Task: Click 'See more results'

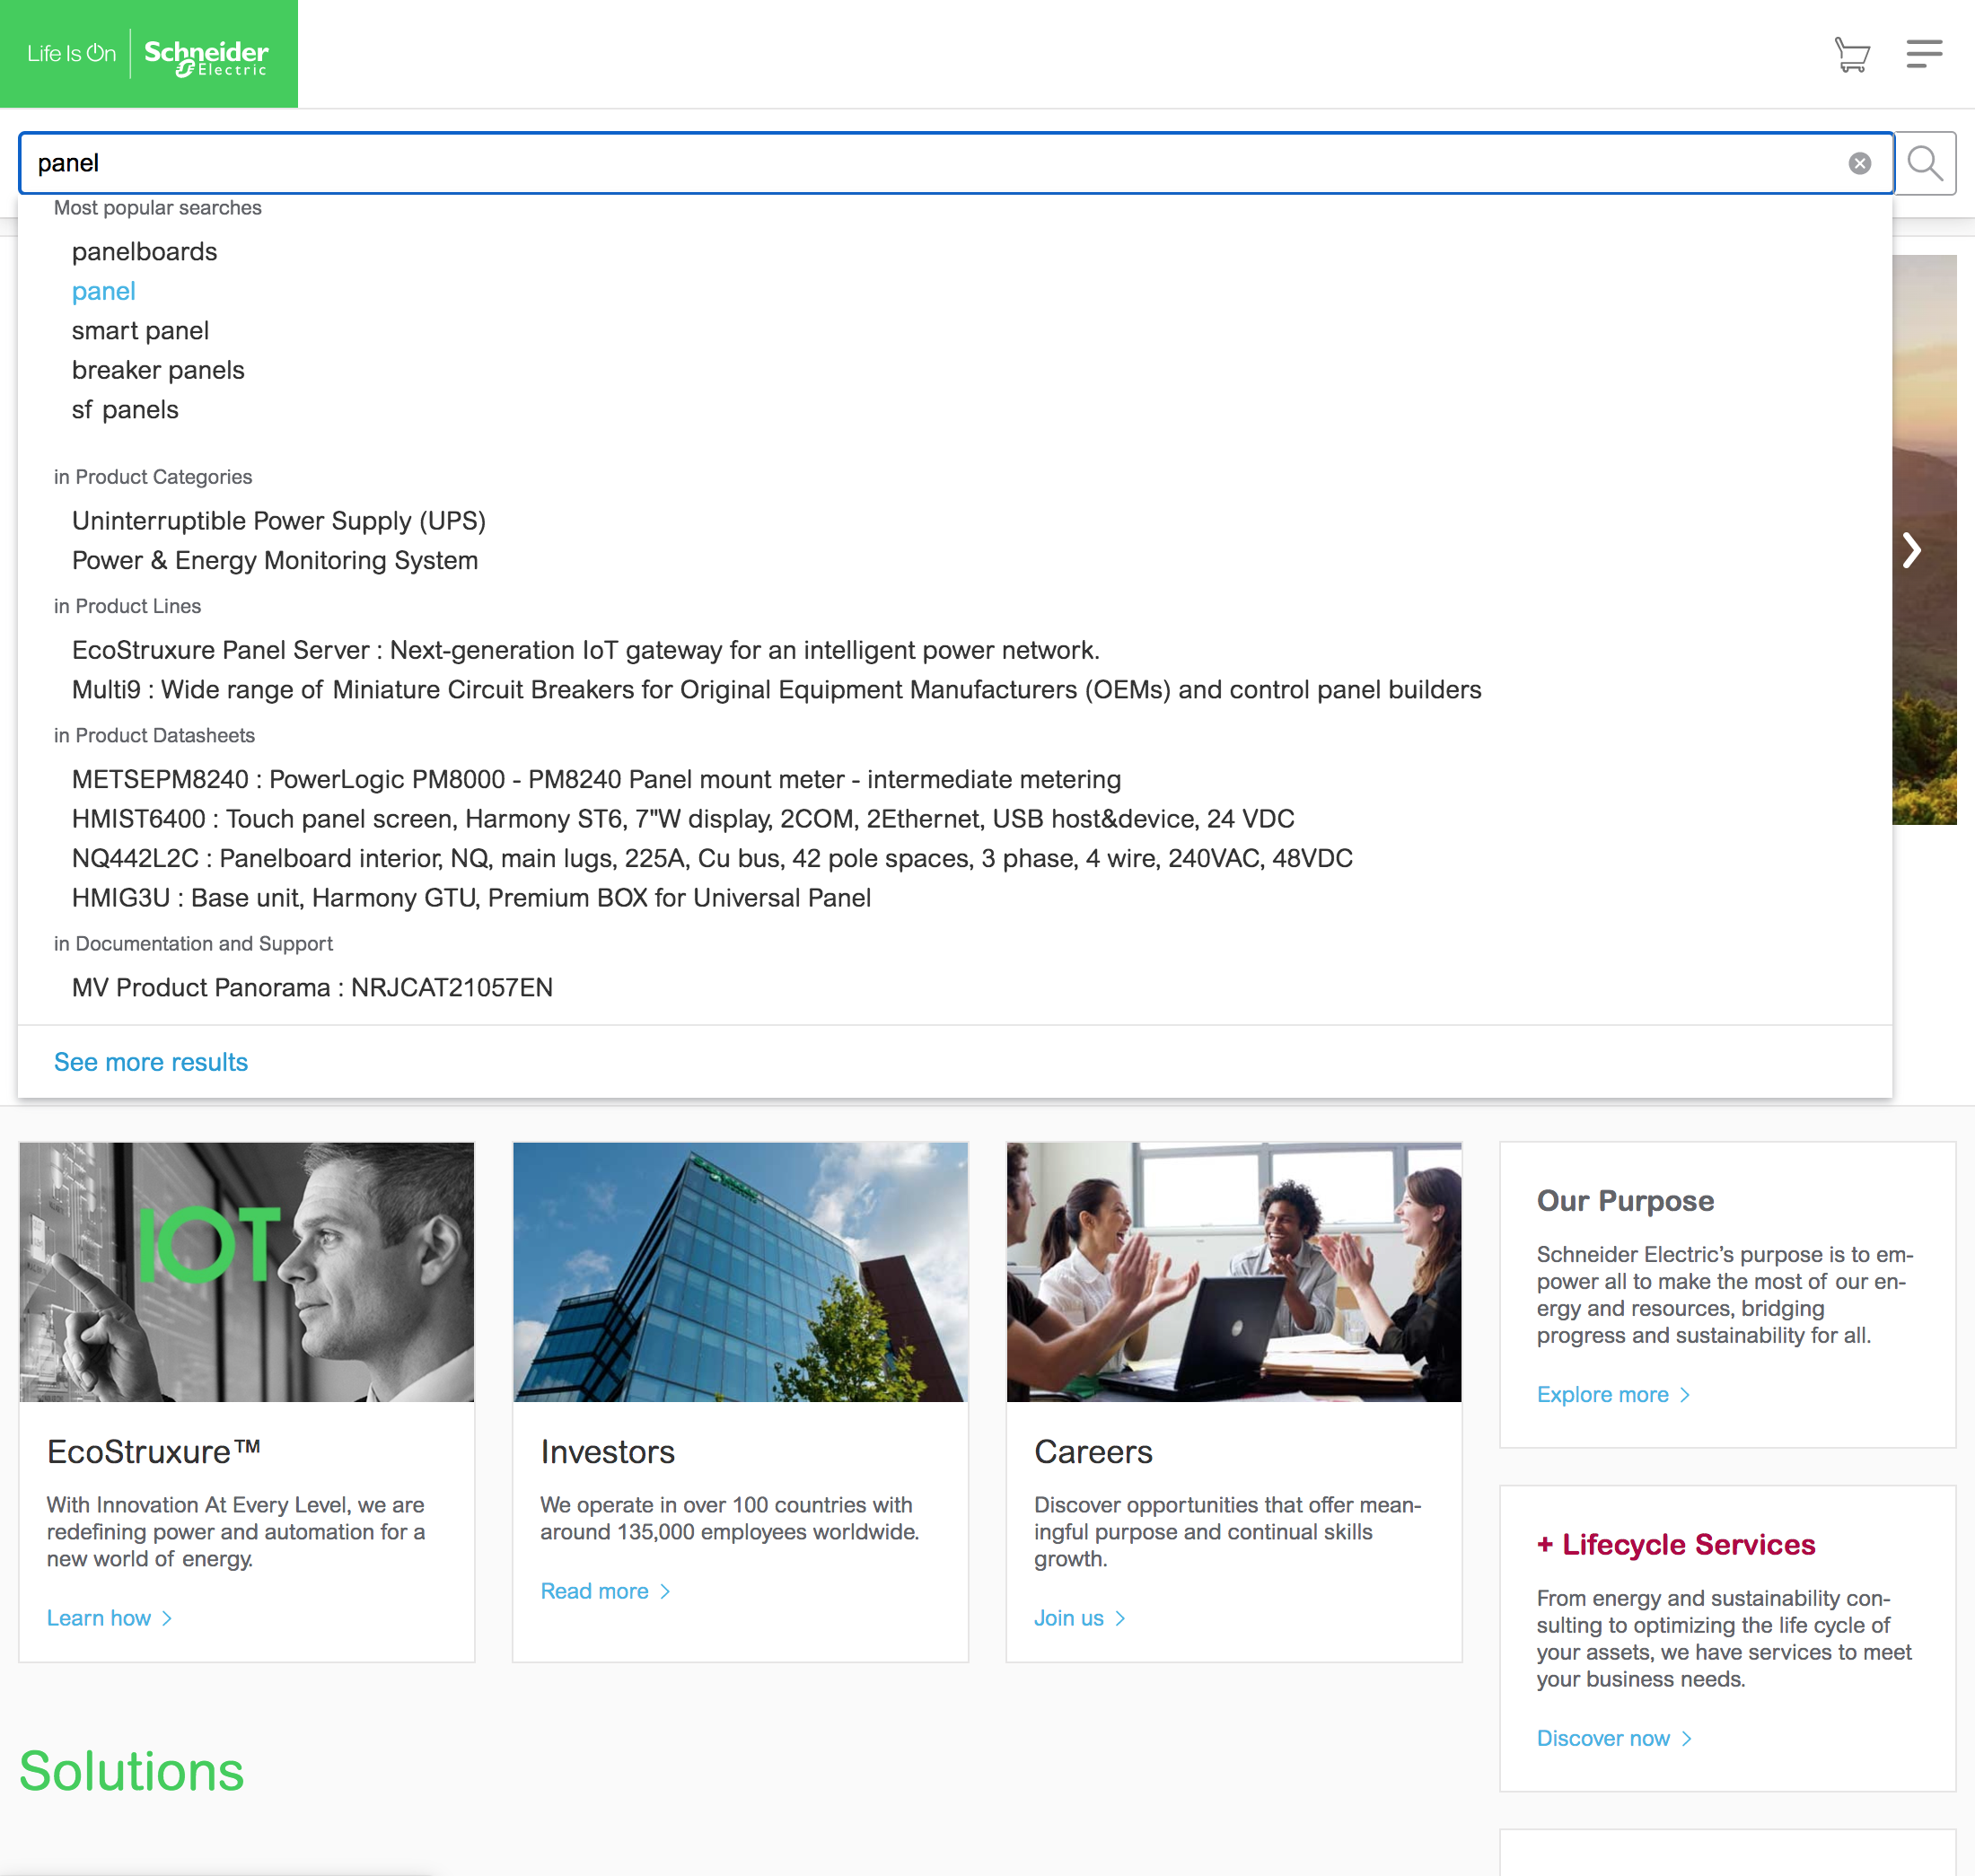Action: click(150, 1062)
